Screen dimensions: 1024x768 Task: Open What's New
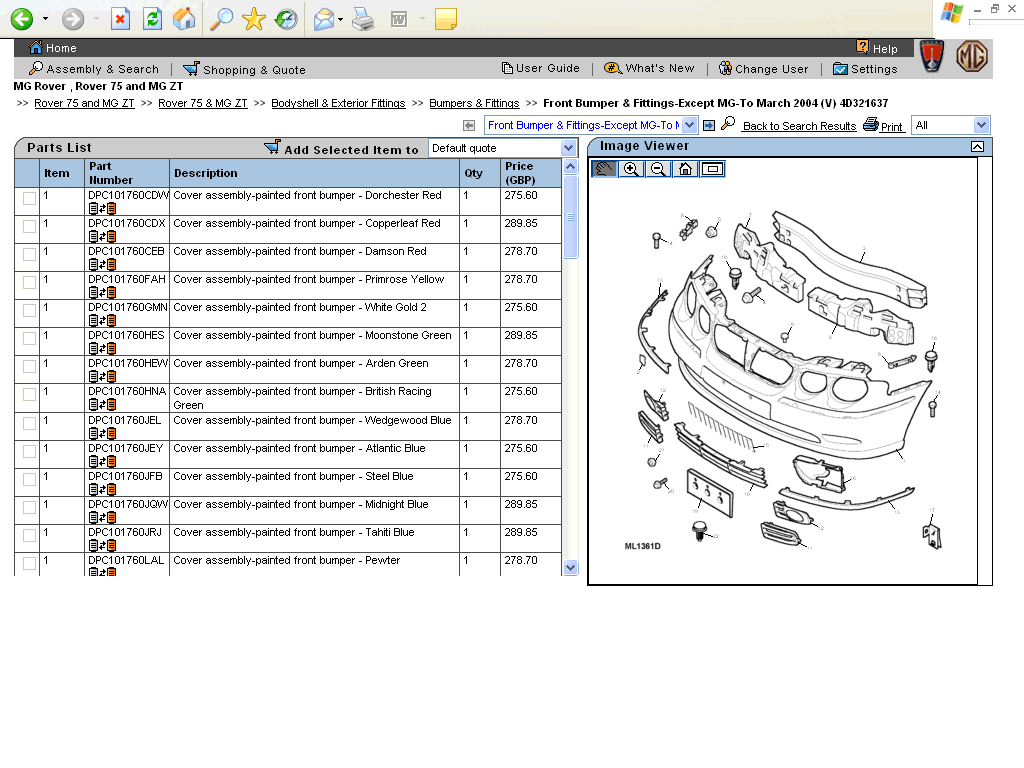pos(649,68)
